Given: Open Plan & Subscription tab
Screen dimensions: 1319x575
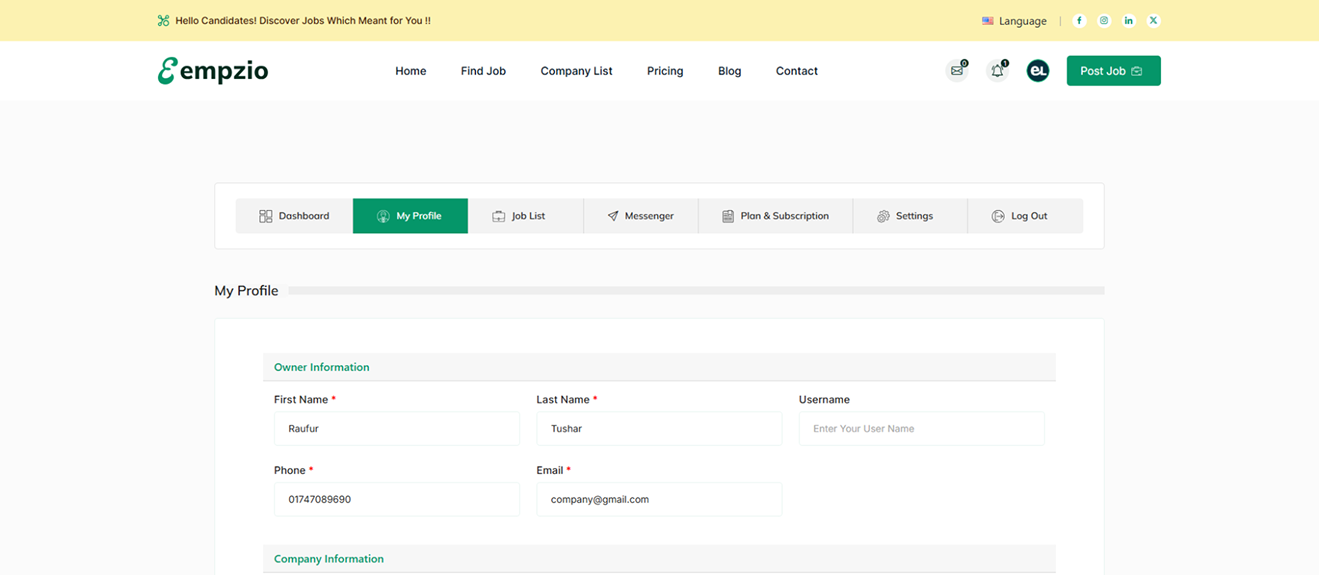Looking at the screenshot, I should coord(776,216).
